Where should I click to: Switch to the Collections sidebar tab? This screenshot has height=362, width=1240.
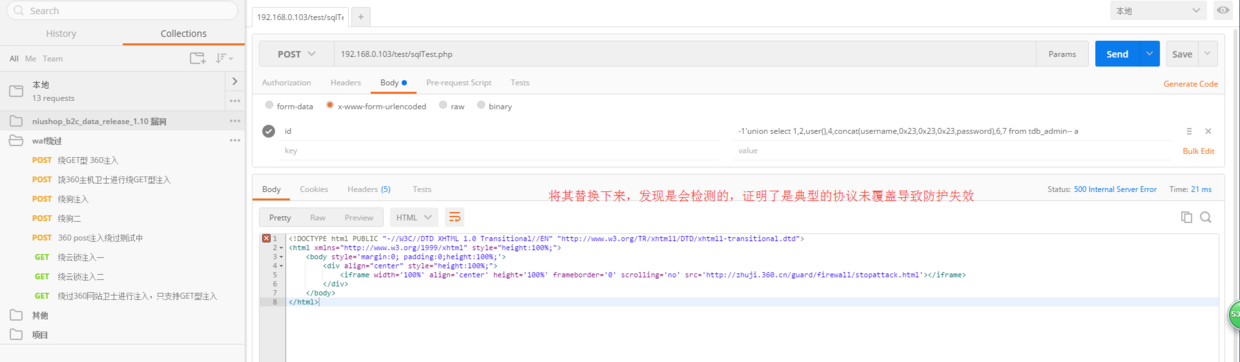point(183,33)
